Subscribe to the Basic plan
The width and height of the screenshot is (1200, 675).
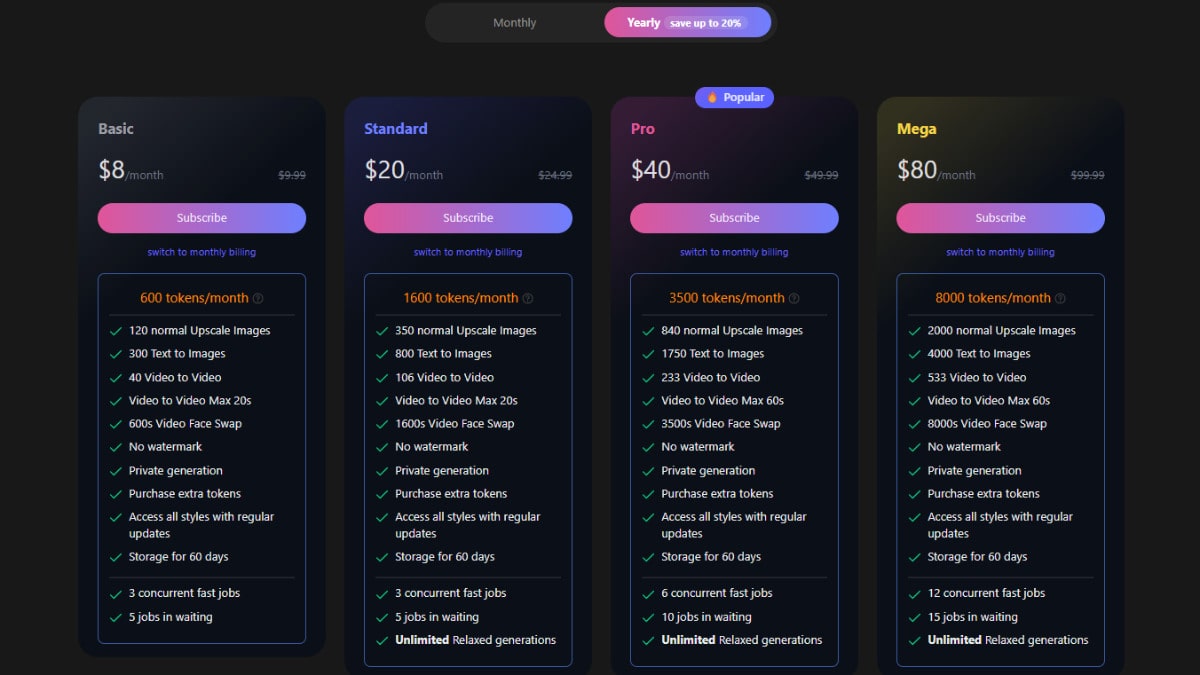[x=202, y=218]
